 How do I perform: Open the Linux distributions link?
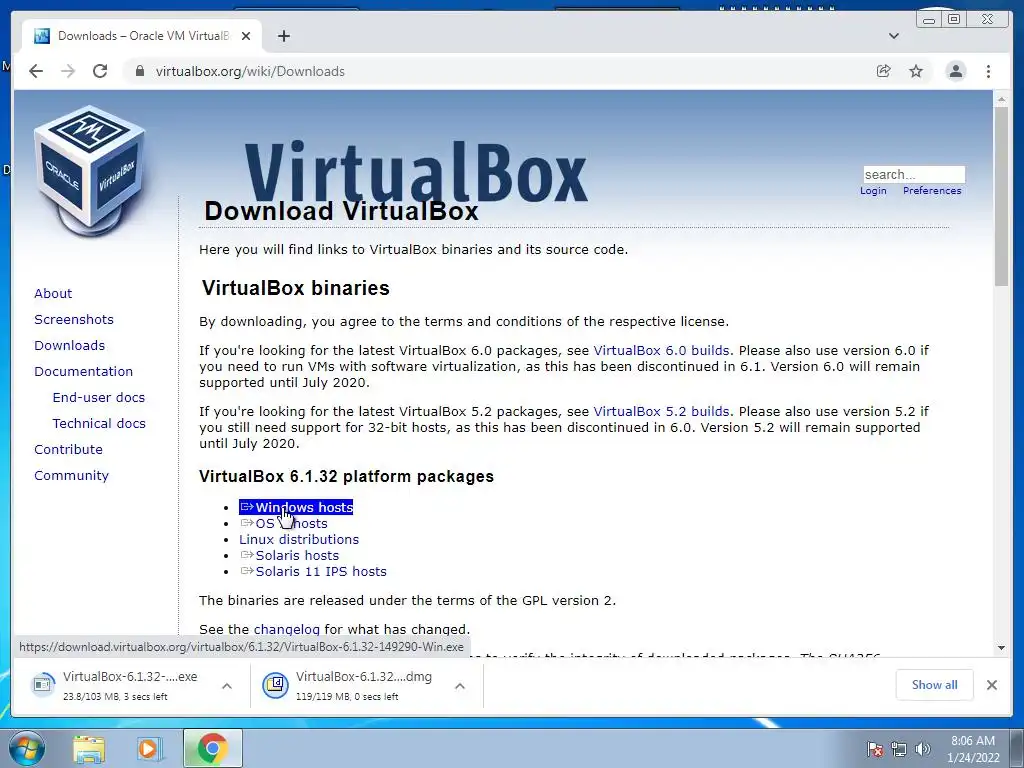point(299,539)
